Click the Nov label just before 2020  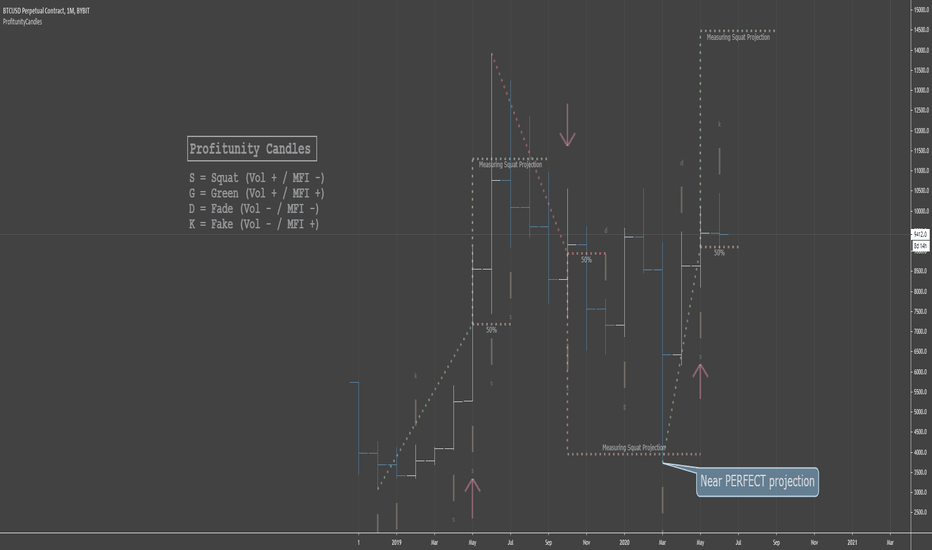[x=586, y=542]
